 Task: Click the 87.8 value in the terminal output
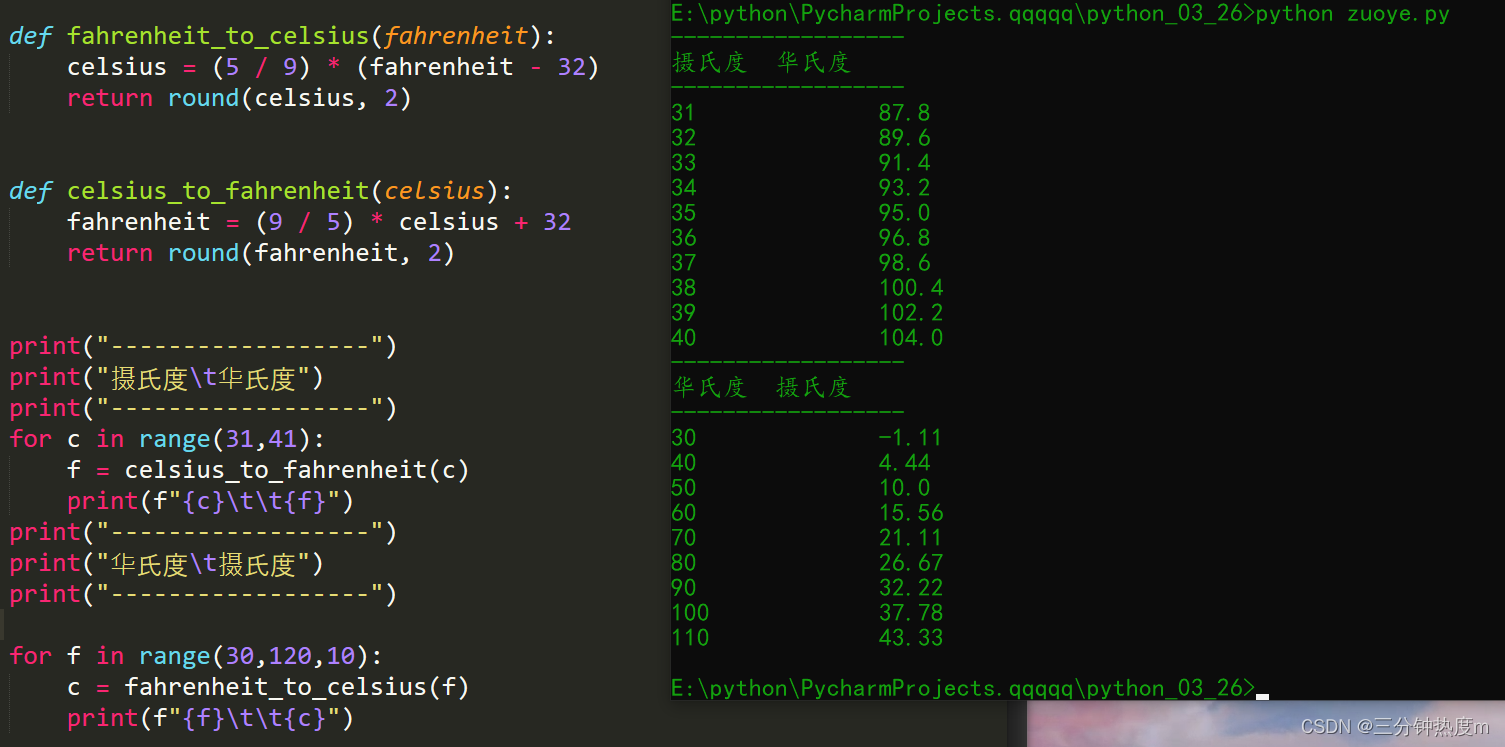[x=904, y=113]
